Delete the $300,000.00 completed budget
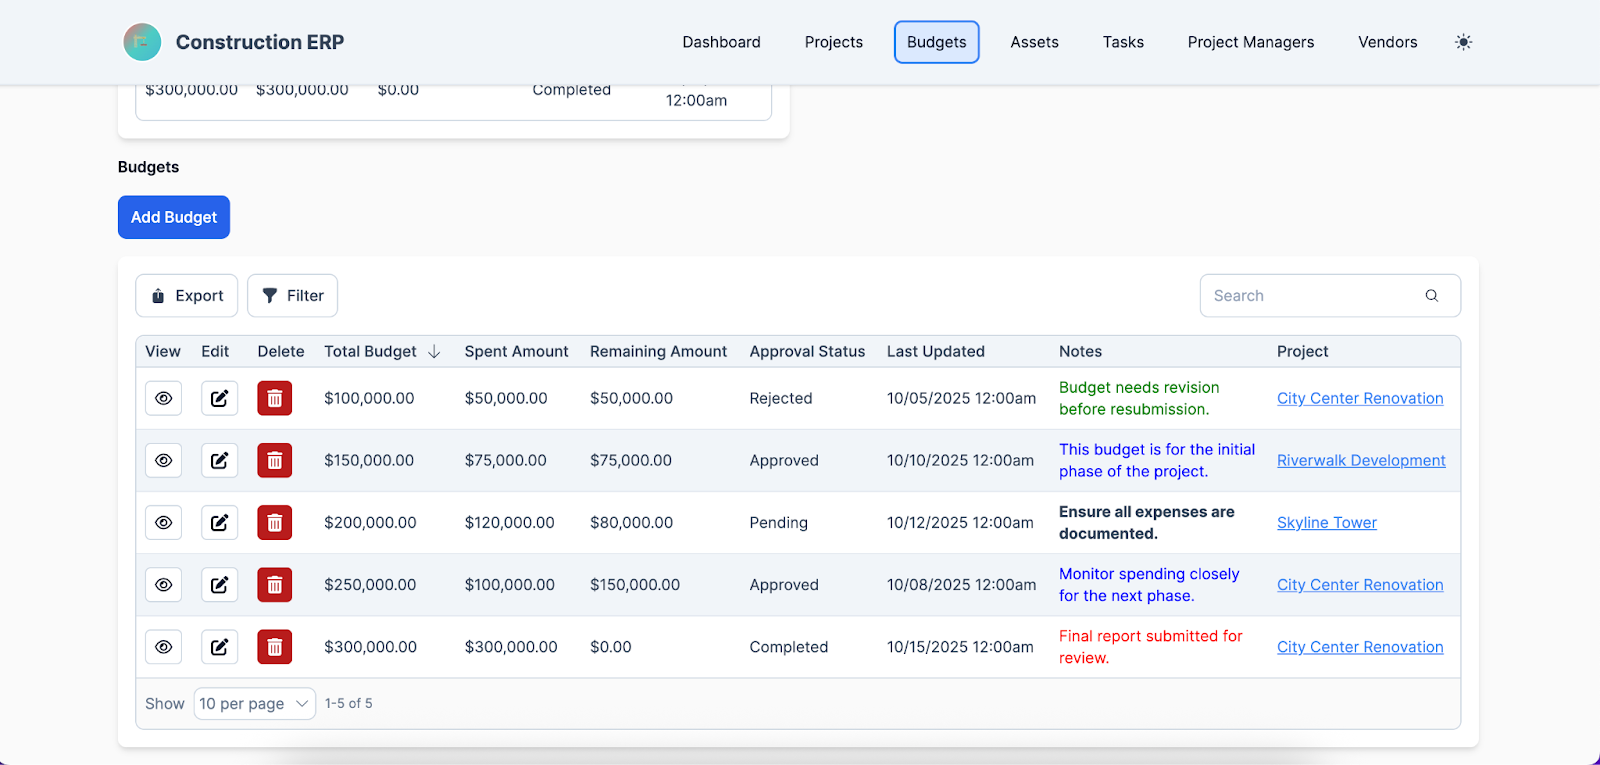 point(275,647)
